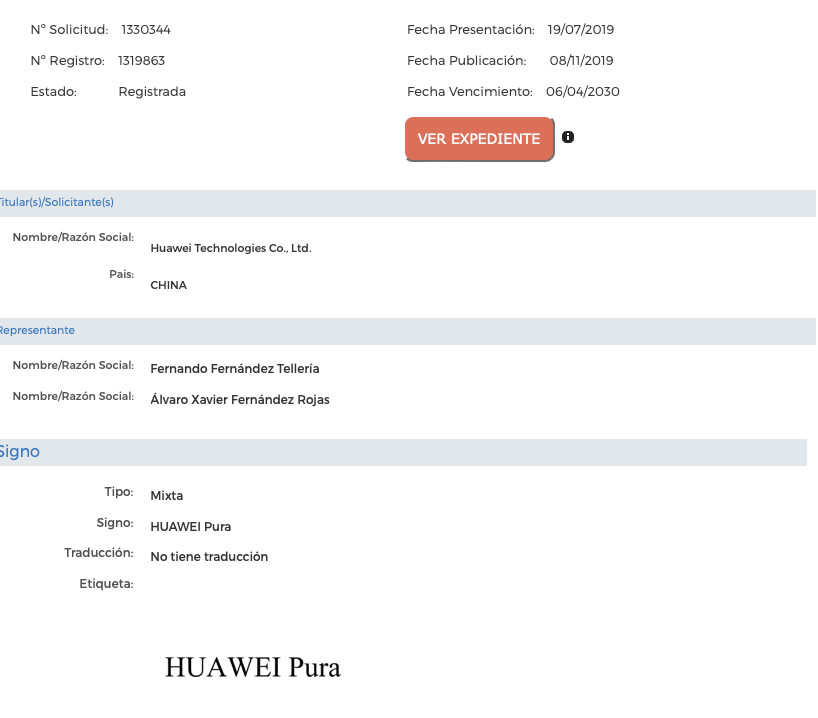Select filing date 19/07/2019
The image size is (818, 718).
[581, 30]
